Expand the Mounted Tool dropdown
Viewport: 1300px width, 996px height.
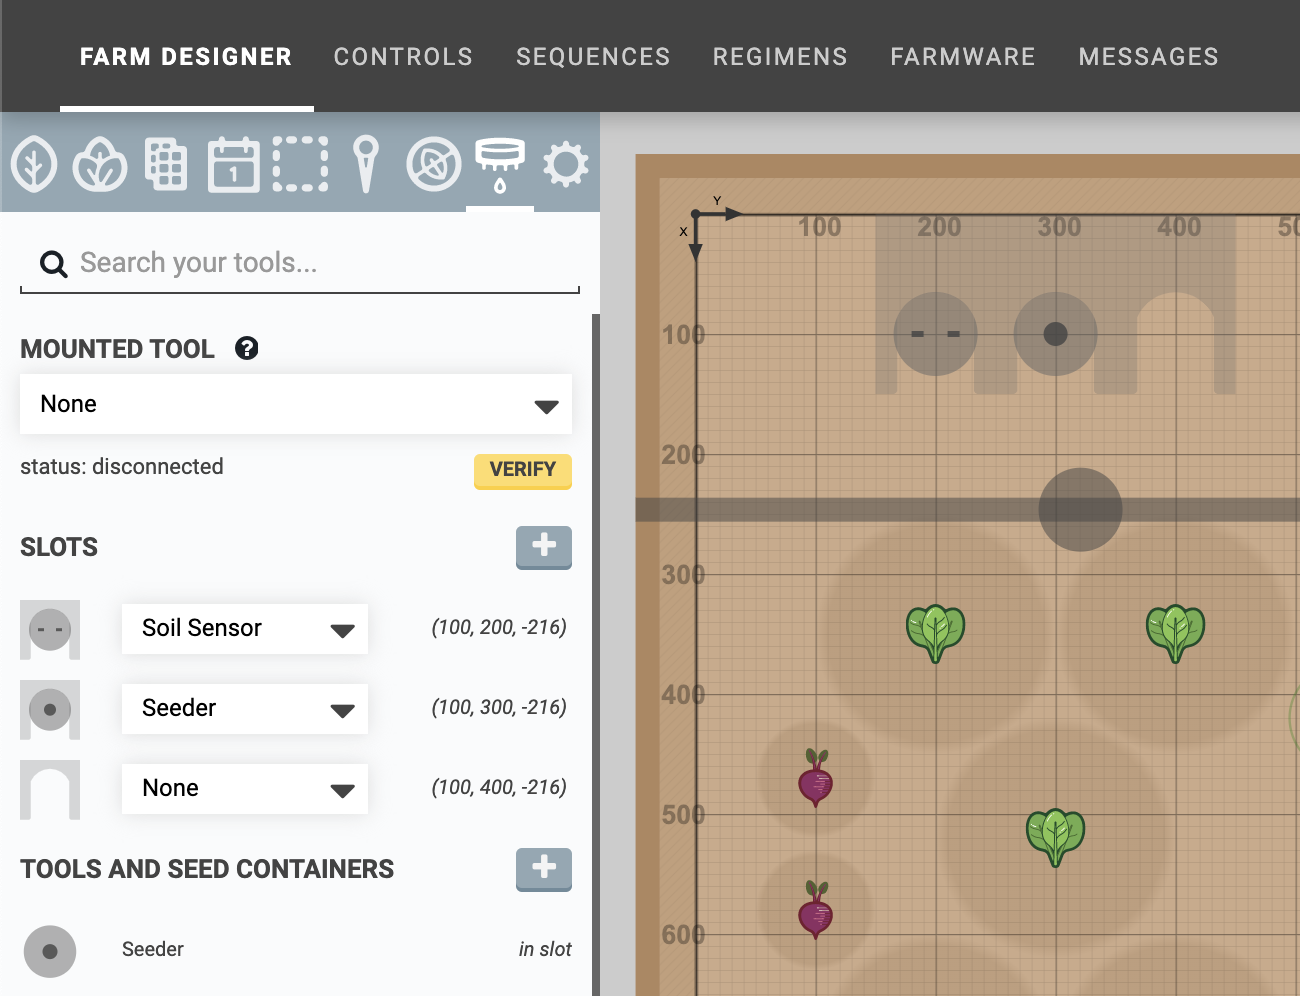click(296, 404)
